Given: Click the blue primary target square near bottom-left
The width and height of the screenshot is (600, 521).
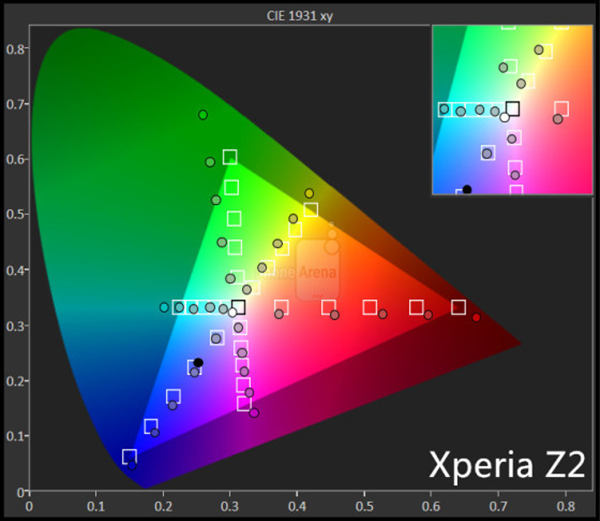Looking at the screenshot, I should pos(129,457).
